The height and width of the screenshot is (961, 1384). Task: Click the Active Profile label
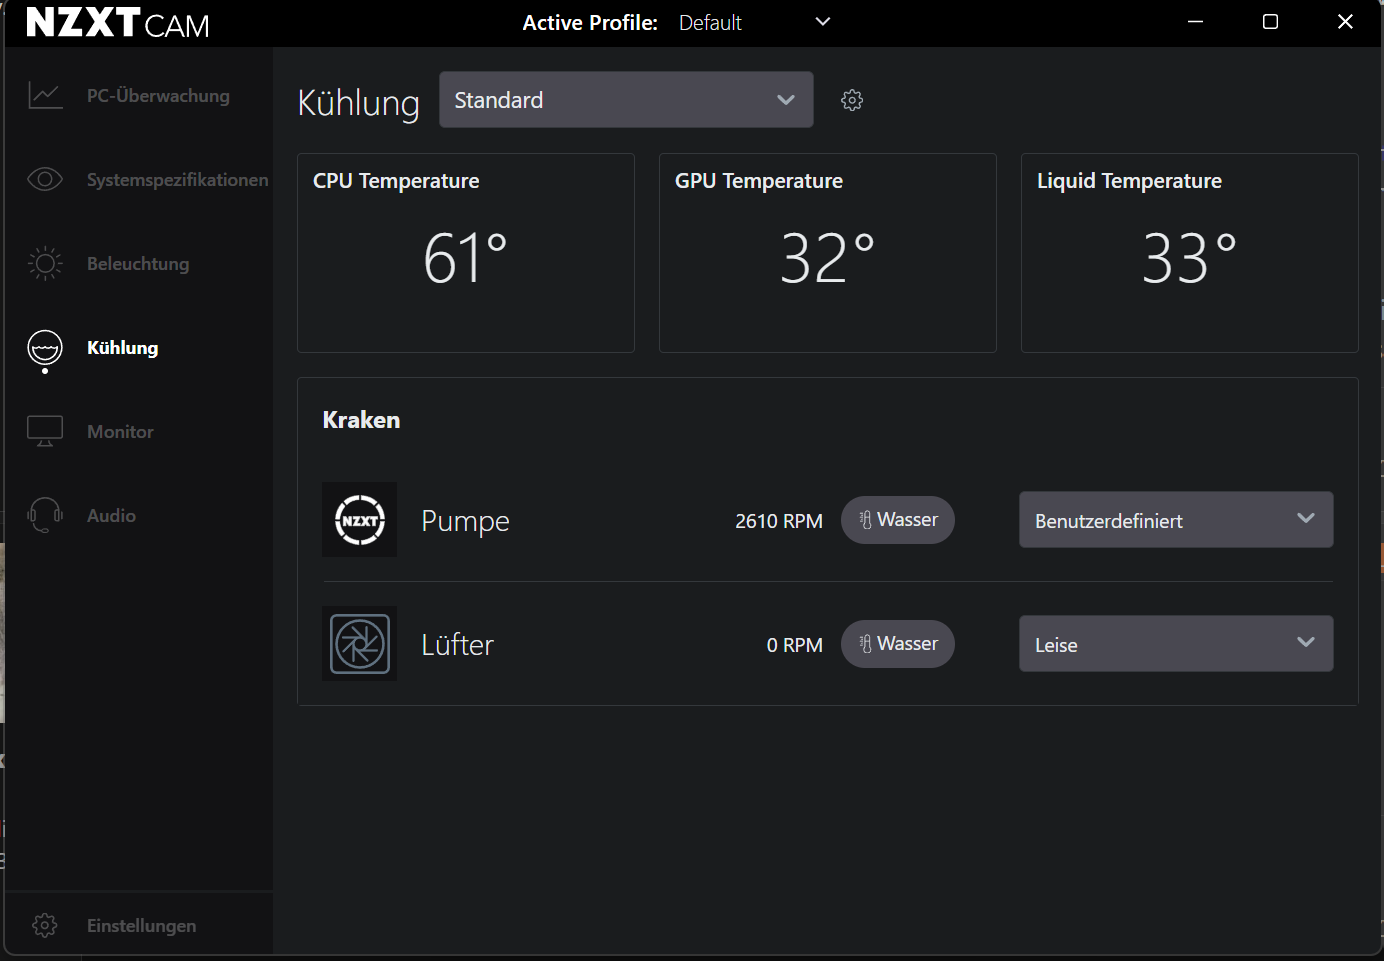pos(590,22)
